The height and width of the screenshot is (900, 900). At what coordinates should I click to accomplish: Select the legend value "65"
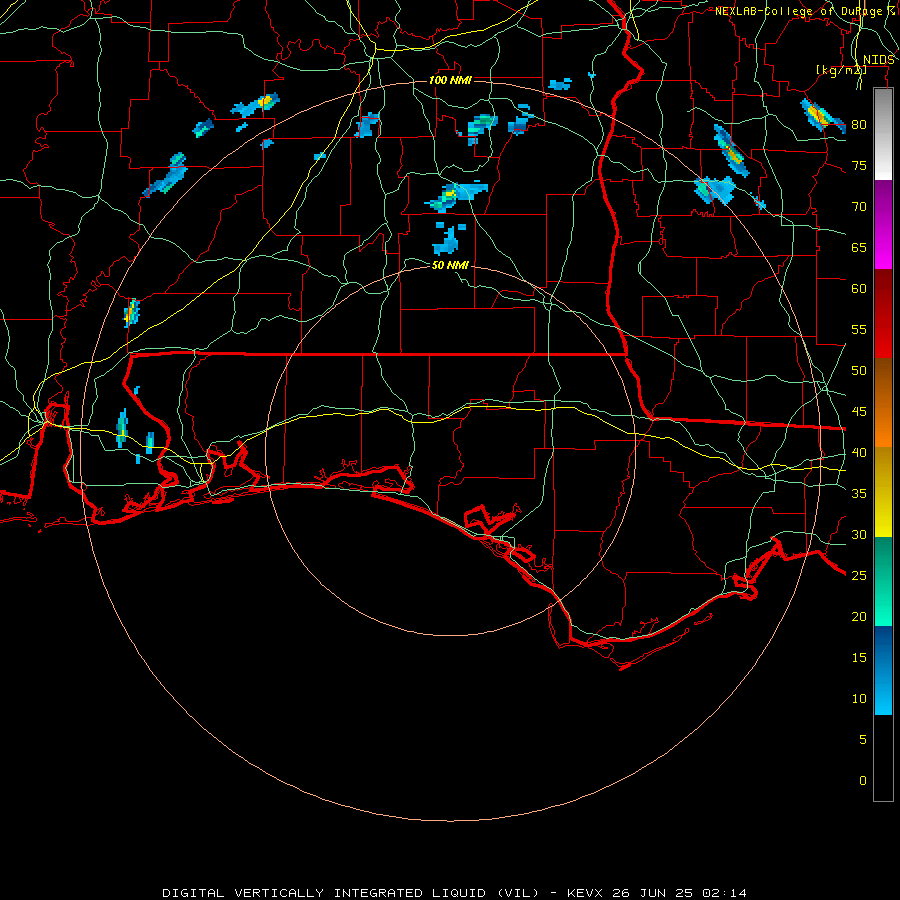(x=859, y=247)
